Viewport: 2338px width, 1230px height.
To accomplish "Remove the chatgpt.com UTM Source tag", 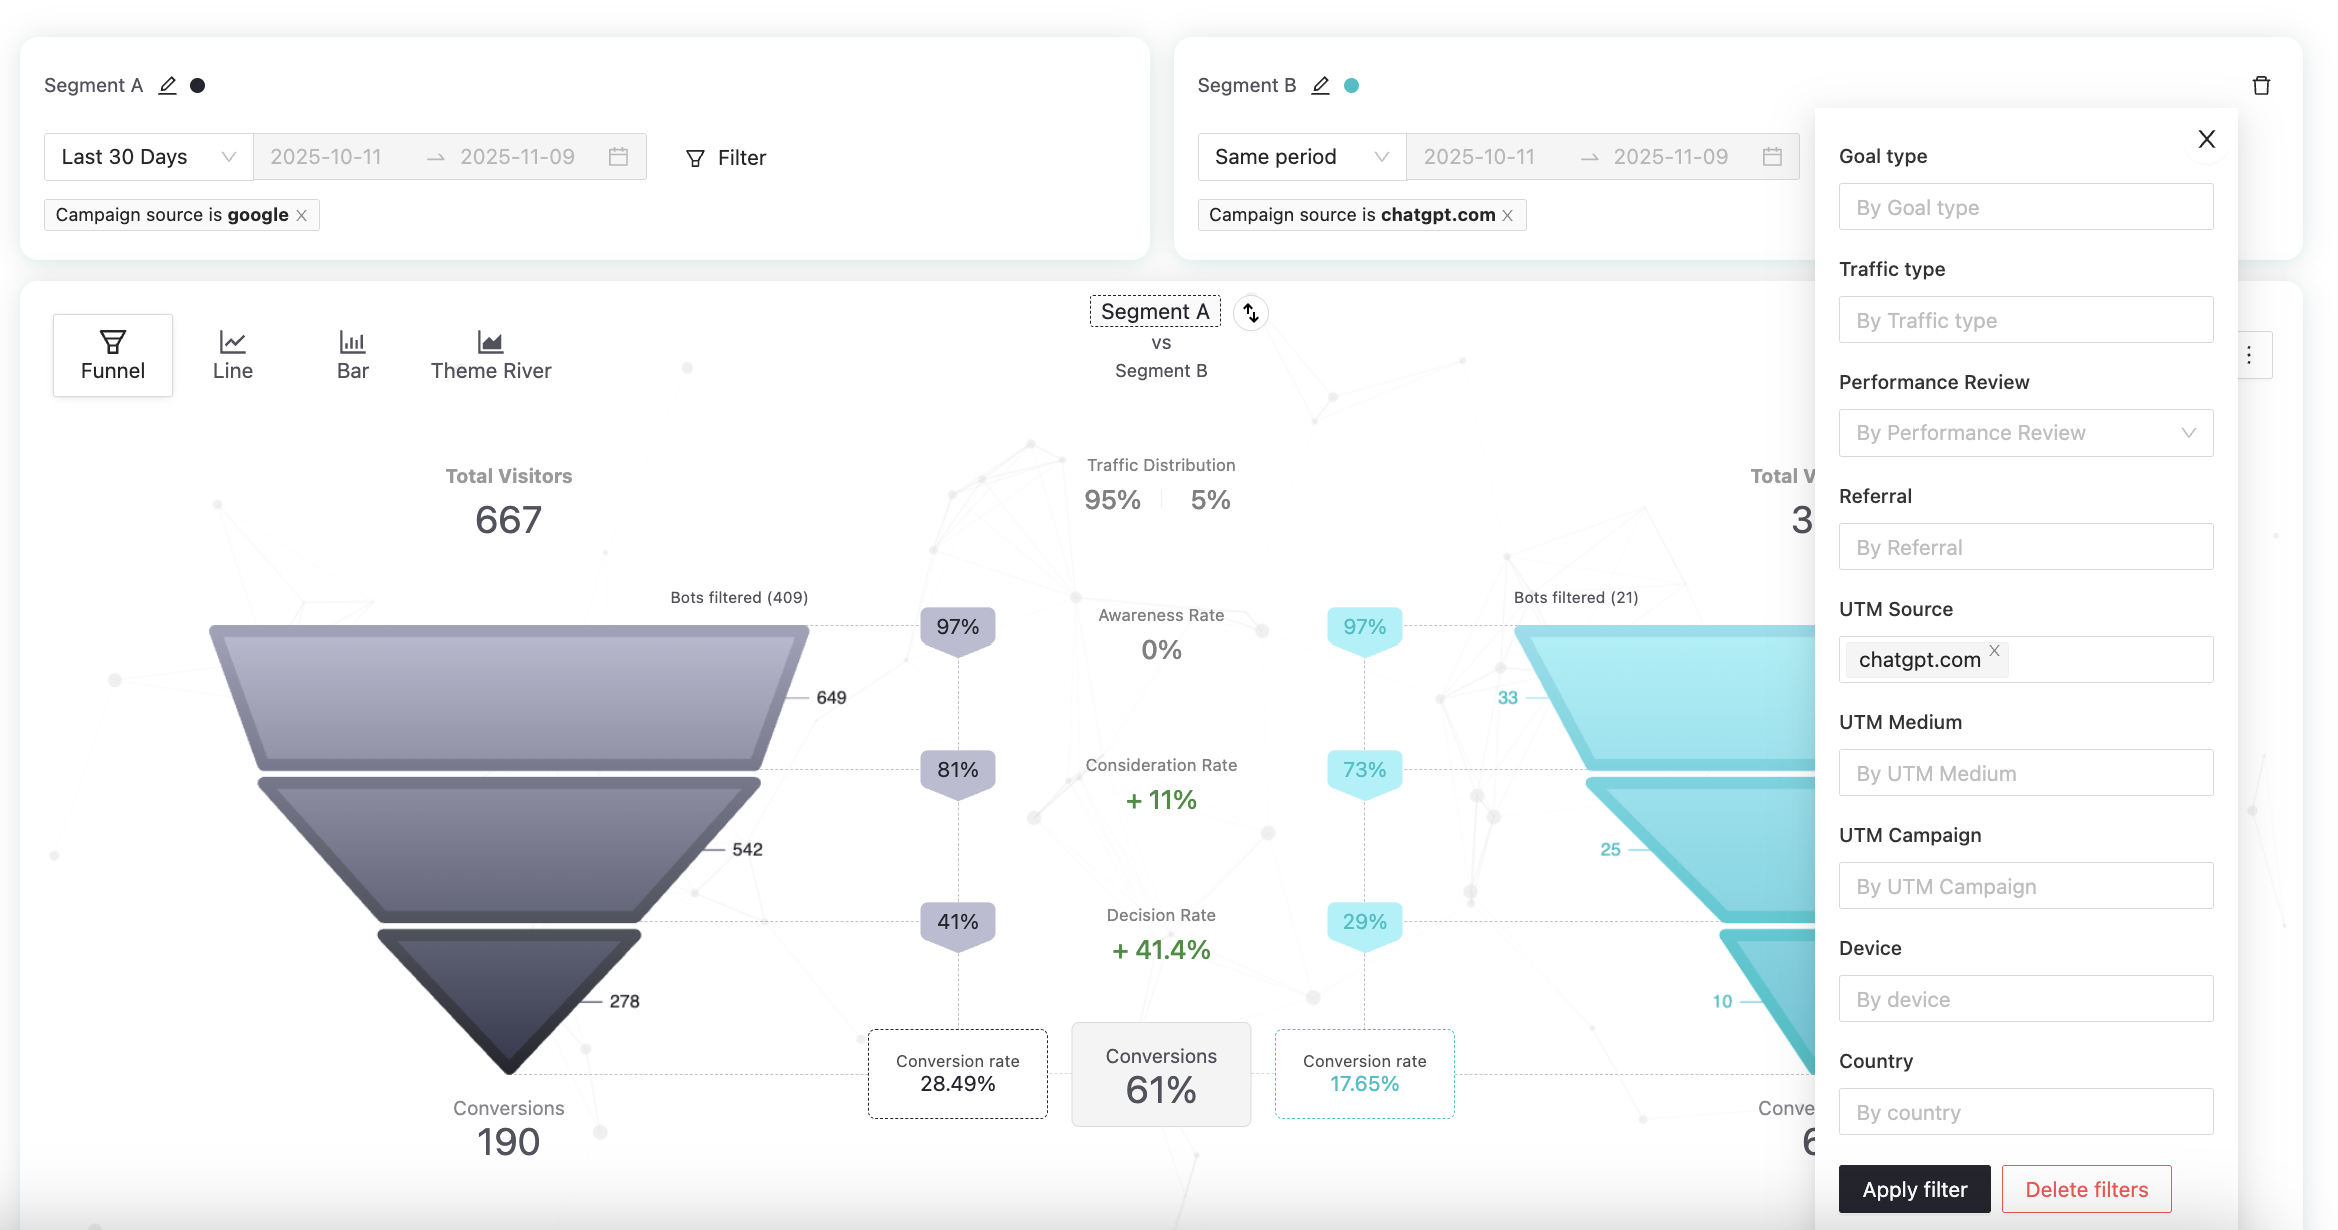I will [1995, 651].
